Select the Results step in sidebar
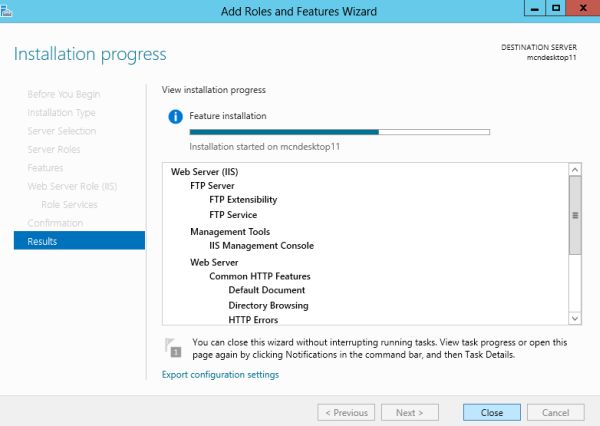 [x=79, y=241]
